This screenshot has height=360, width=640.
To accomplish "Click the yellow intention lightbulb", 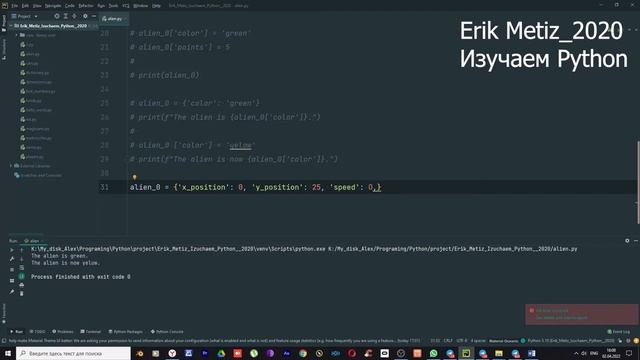I will [x=134, y=178].
